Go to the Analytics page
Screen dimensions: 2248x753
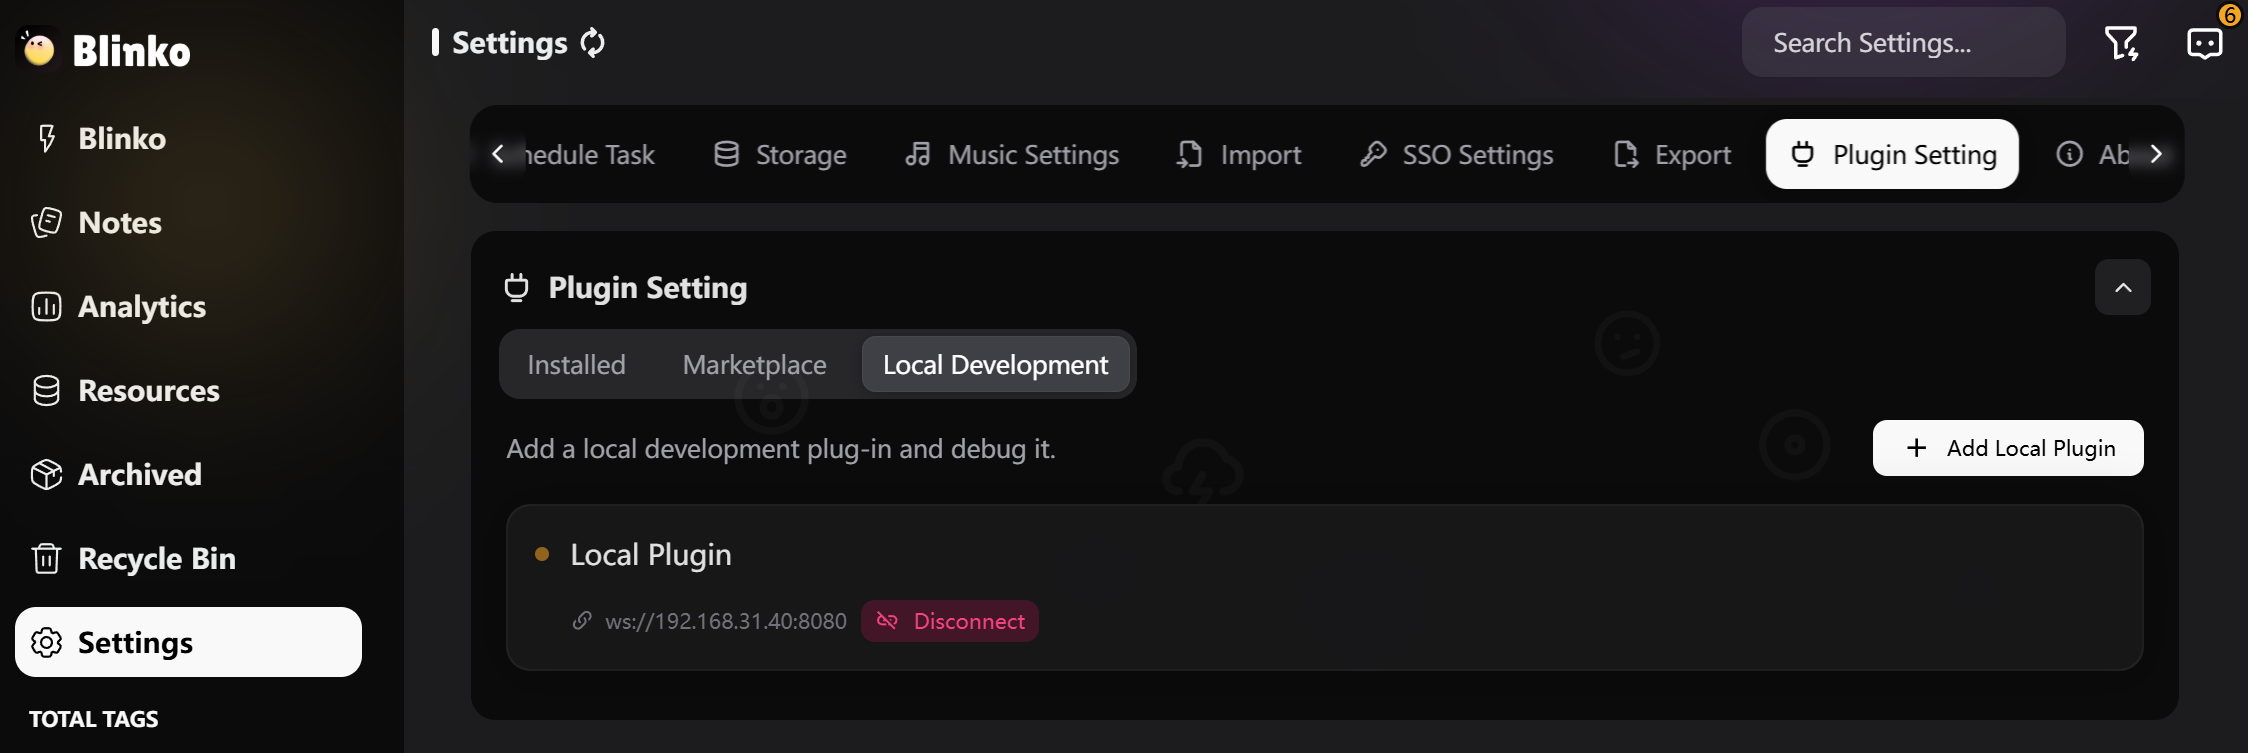pos(188,306)
